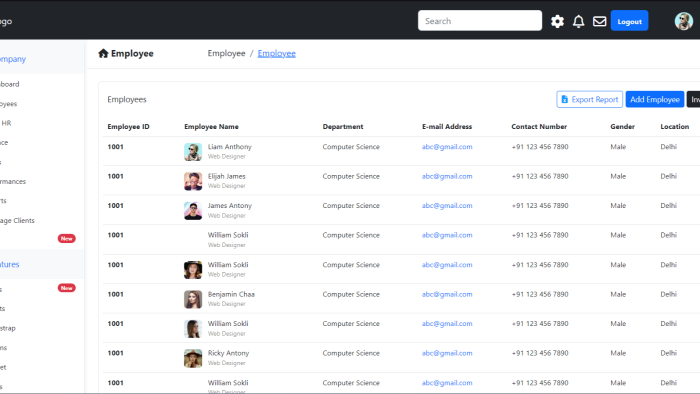Click the Employee Name column header
This screenshot has width=700, height=394.
pos(211,127)
